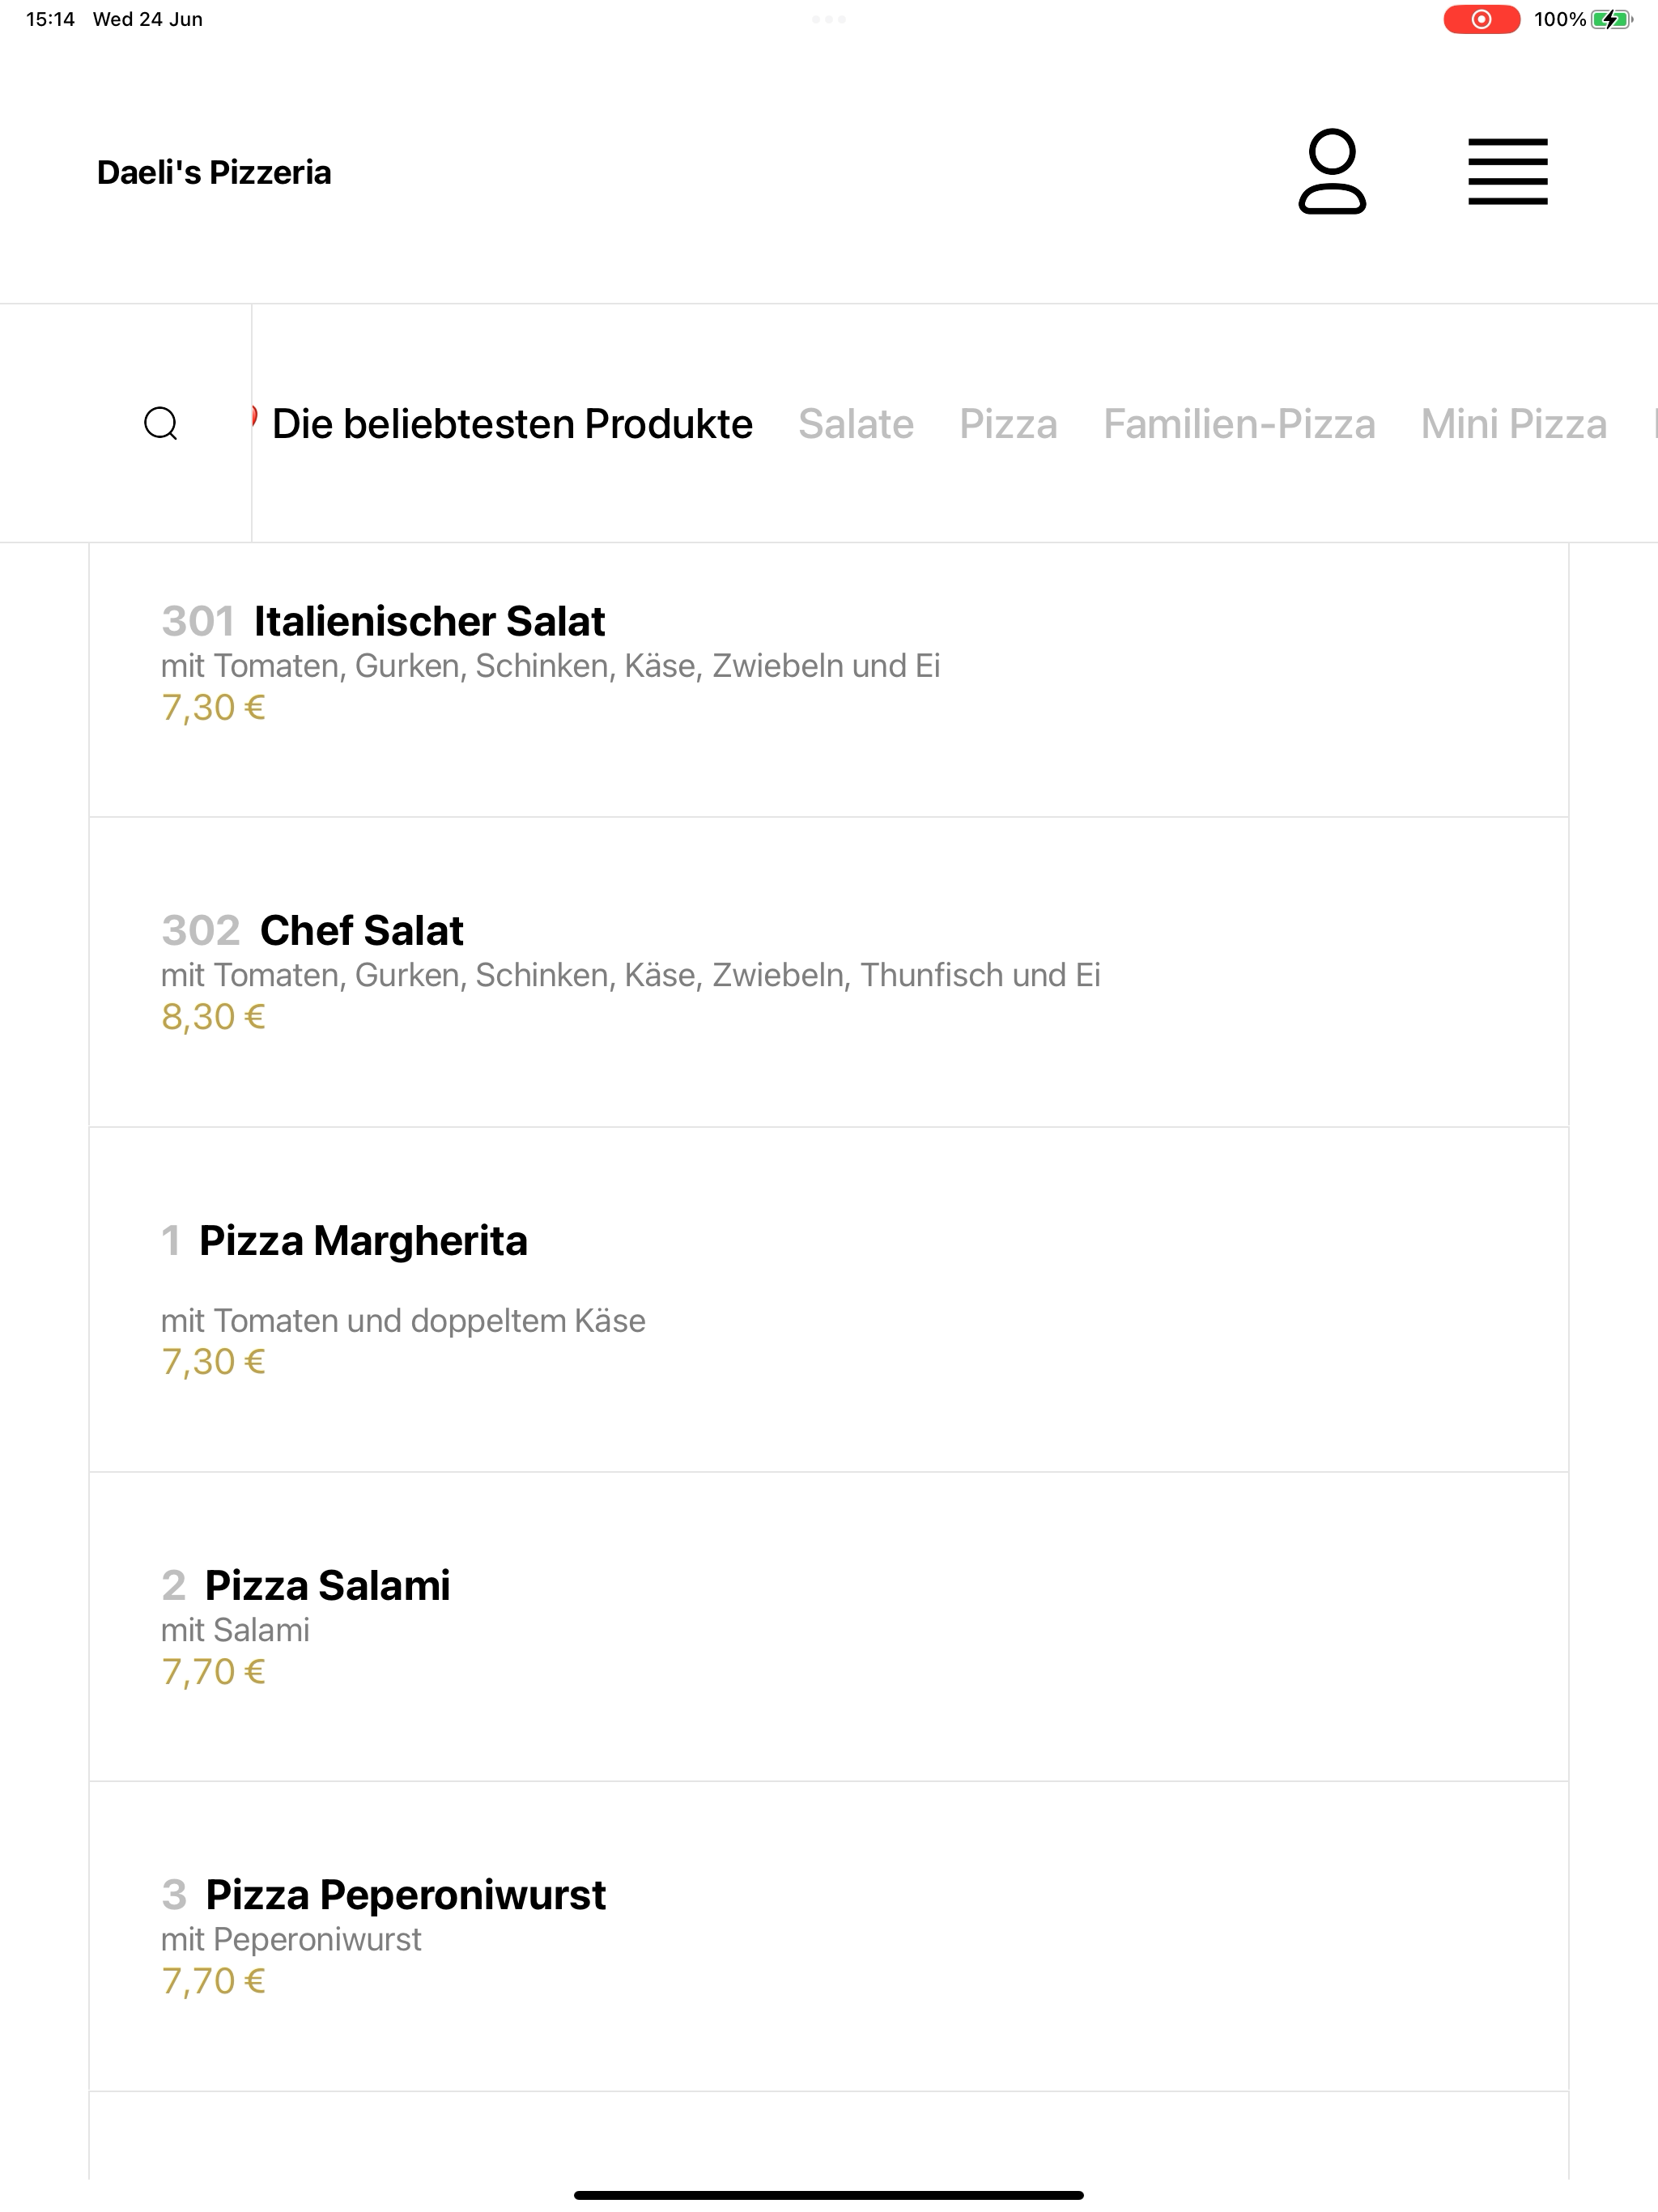1658x2212 pixels.
Task: Select Die beliebtesten Produkte tab
Action: tap(512, 424)
